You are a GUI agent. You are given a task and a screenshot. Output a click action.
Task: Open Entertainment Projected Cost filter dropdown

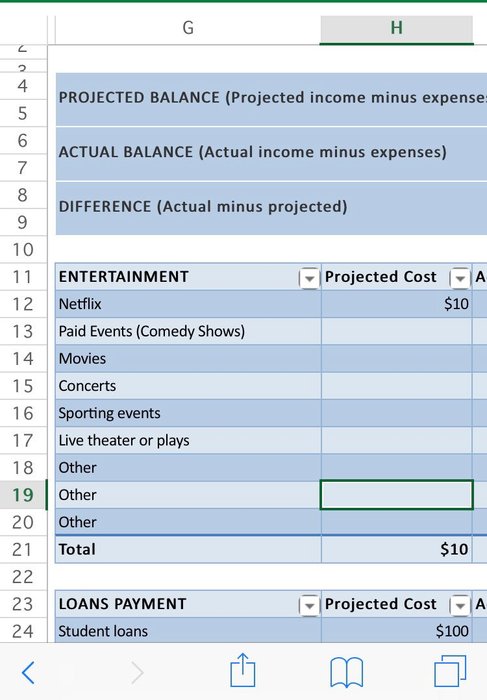(x=460, y=279)
